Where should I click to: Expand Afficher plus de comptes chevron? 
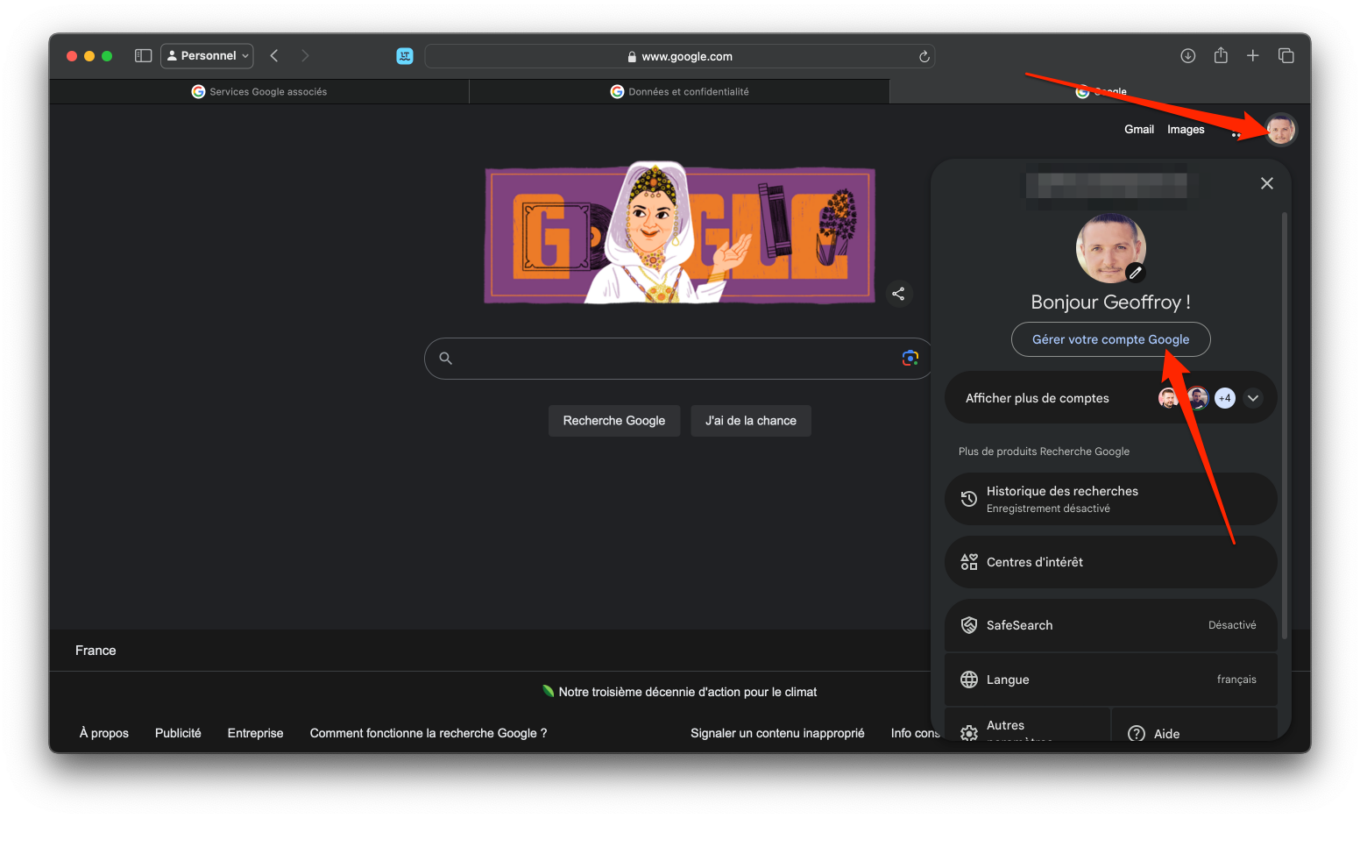tap(1253, 398)
